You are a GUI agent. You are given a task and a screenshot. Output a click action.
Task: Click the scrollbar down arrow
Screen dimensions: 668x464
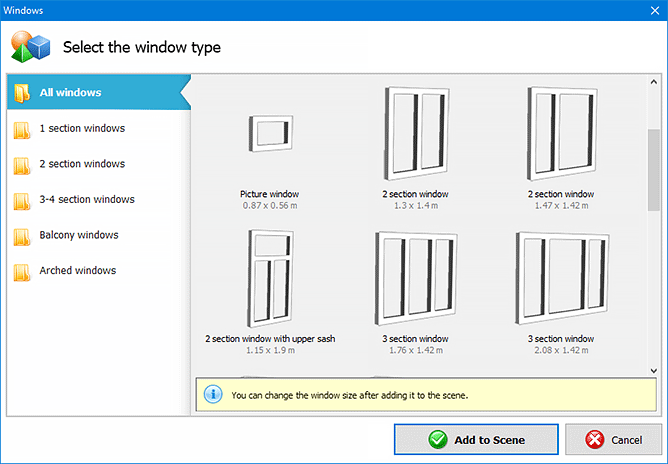(x=654, y=371)
